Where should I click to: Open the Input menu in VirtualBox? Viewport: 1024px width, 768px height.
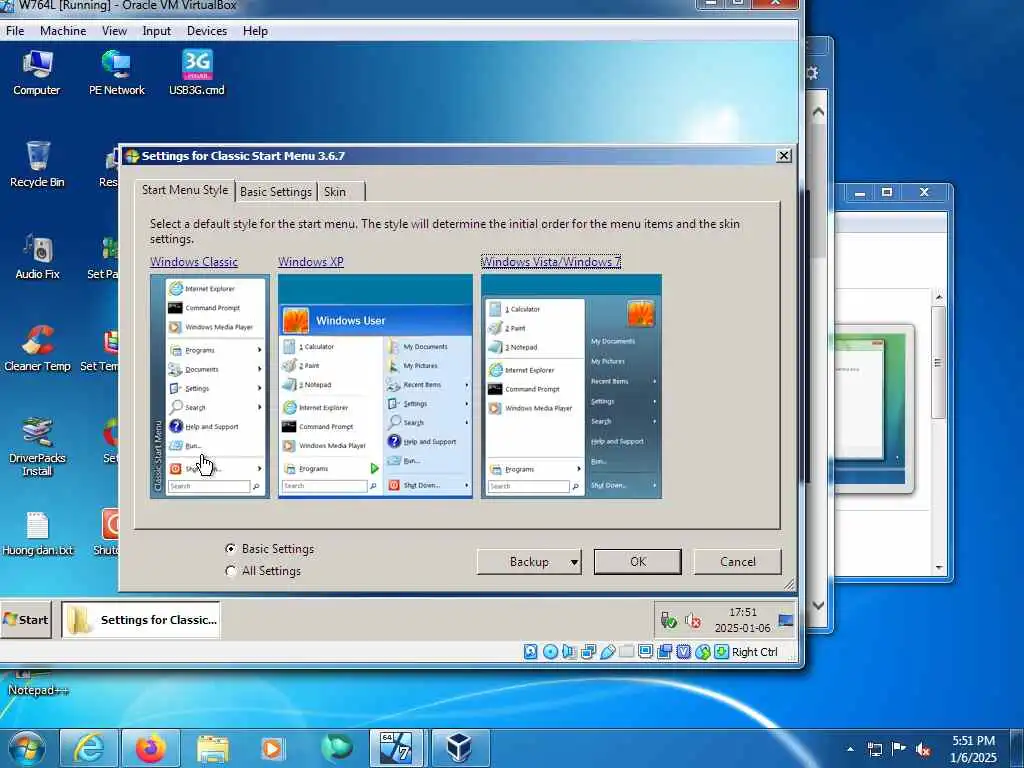pyautogui.click(x=157, y=31)
